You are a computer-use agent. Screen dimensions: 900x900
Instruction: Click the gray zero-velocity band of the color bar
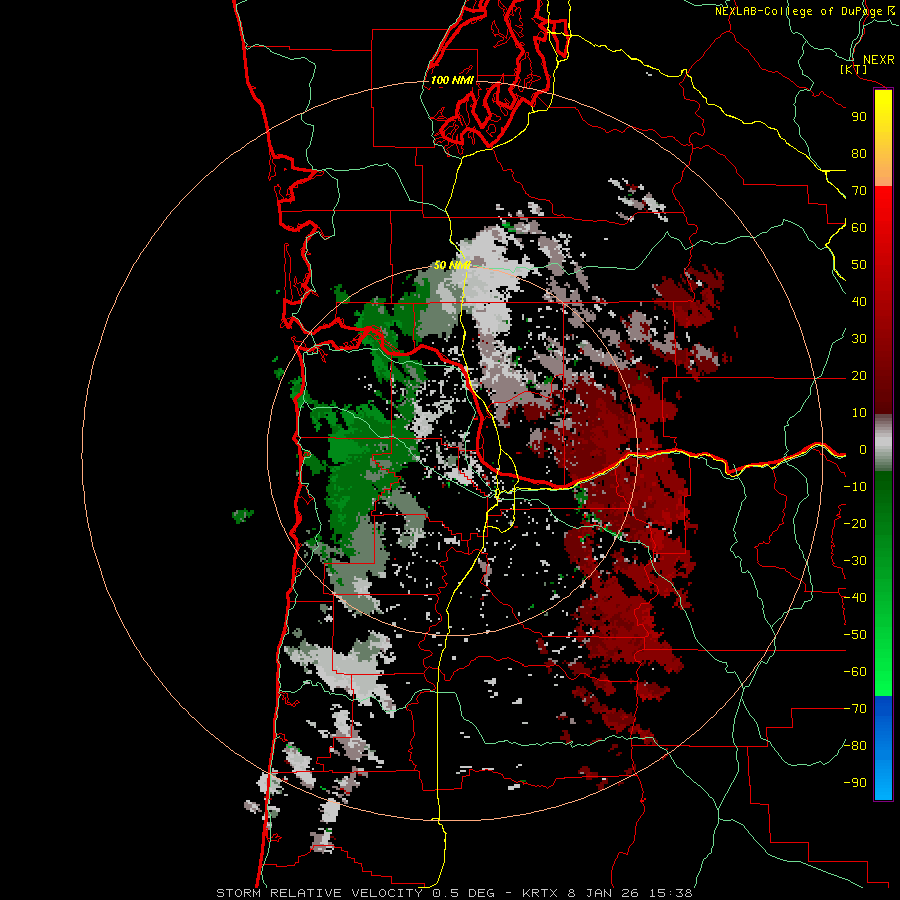883,443
